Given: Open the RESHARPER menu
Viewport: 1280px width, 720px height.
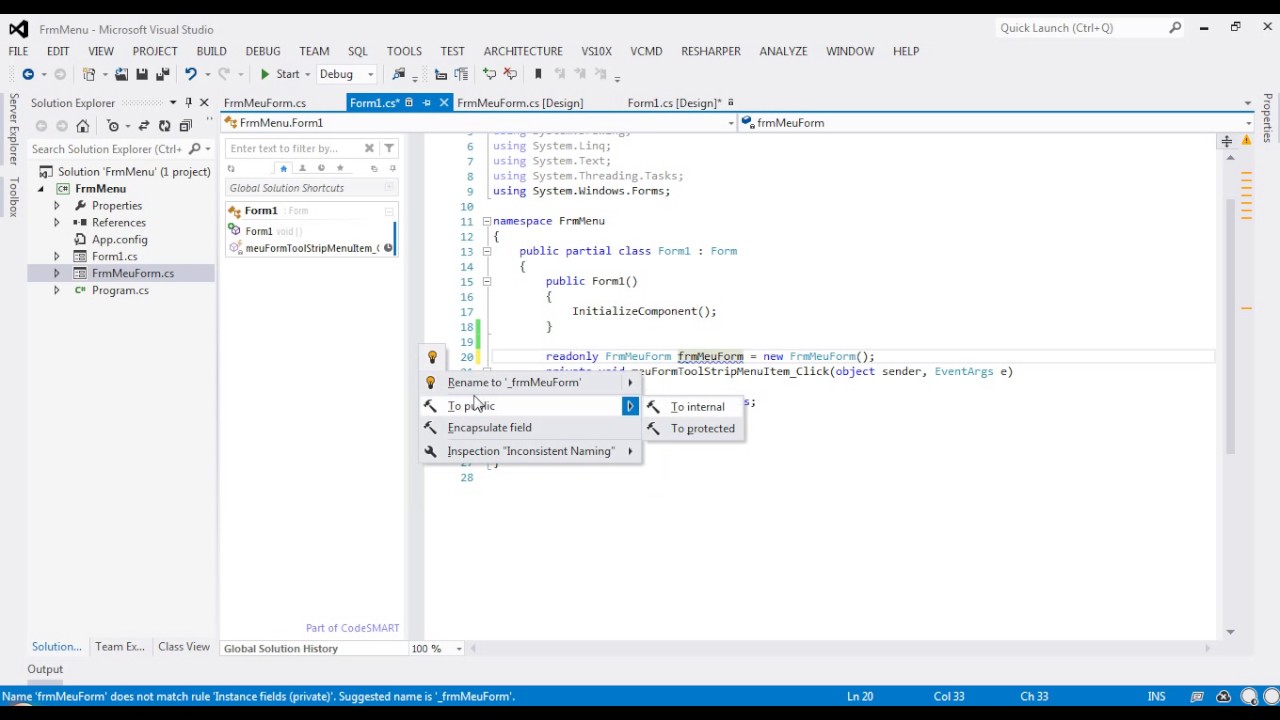Looking at the screenshot, I should click(711, 51).
